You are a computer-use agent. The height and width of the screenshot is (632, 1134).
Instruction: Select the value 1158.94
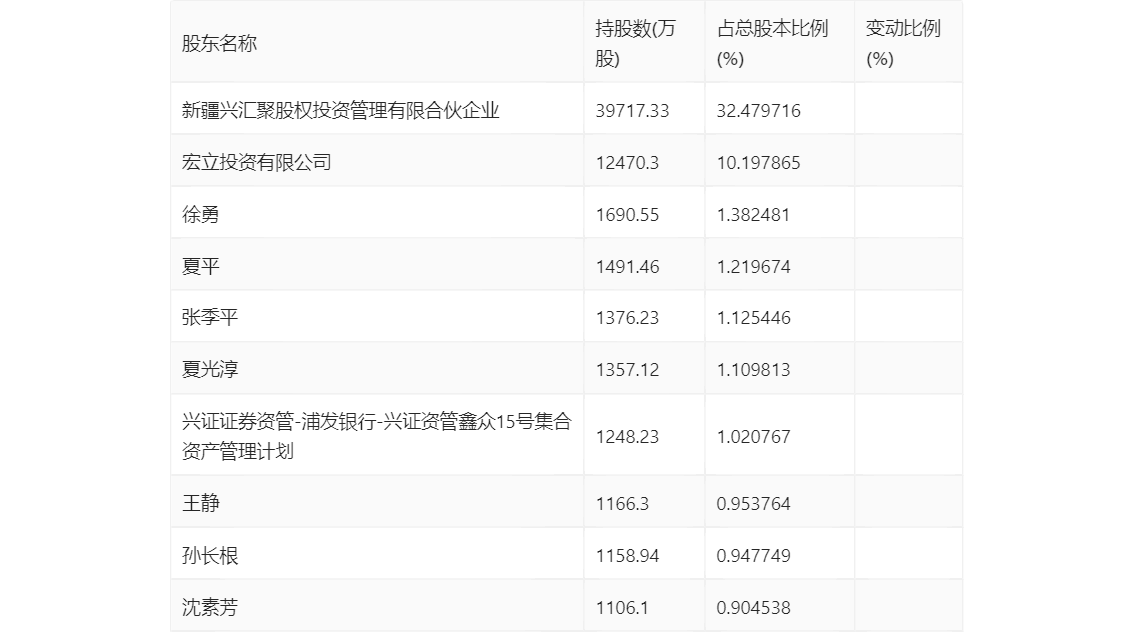(627, 555)
